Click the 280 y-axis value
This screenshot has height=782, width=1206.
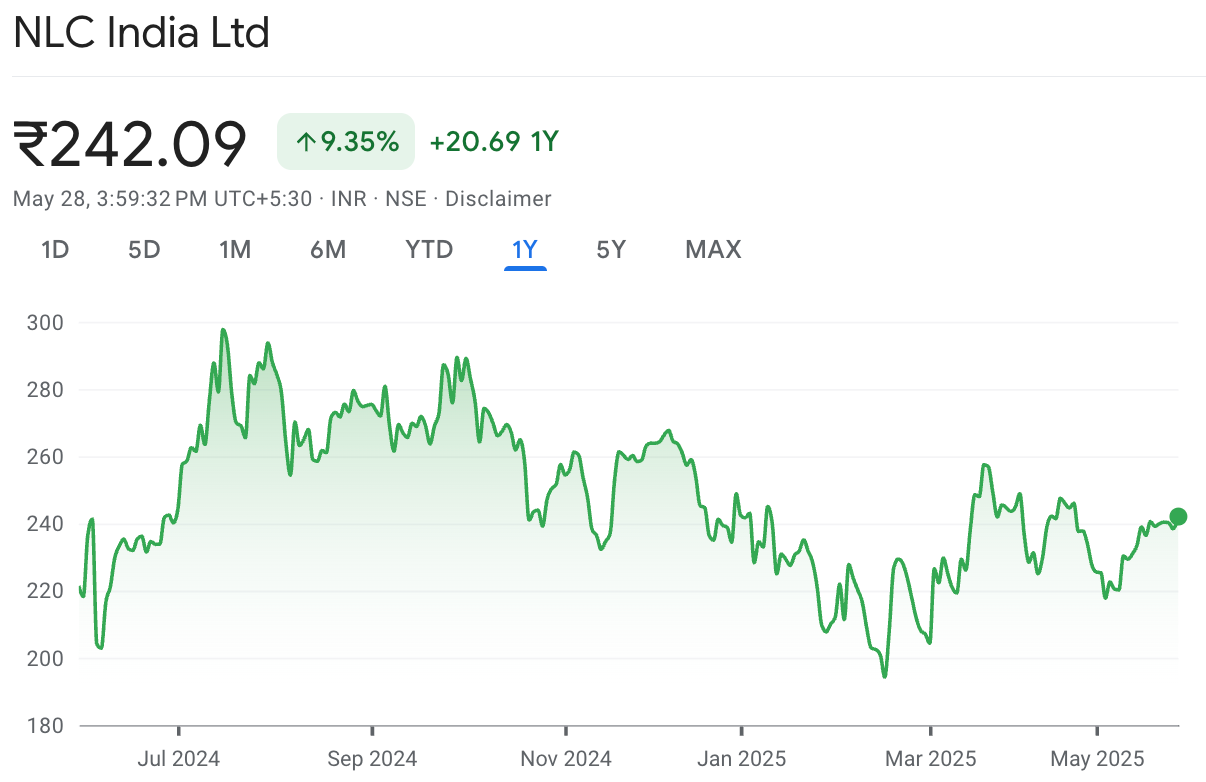coord(45,390)
